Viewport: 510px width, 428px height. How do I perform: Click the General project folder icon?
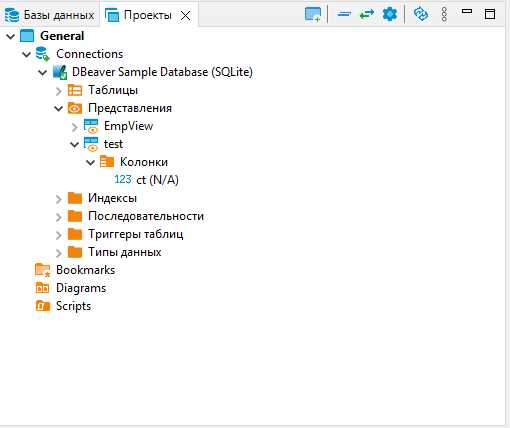(27, 36)
